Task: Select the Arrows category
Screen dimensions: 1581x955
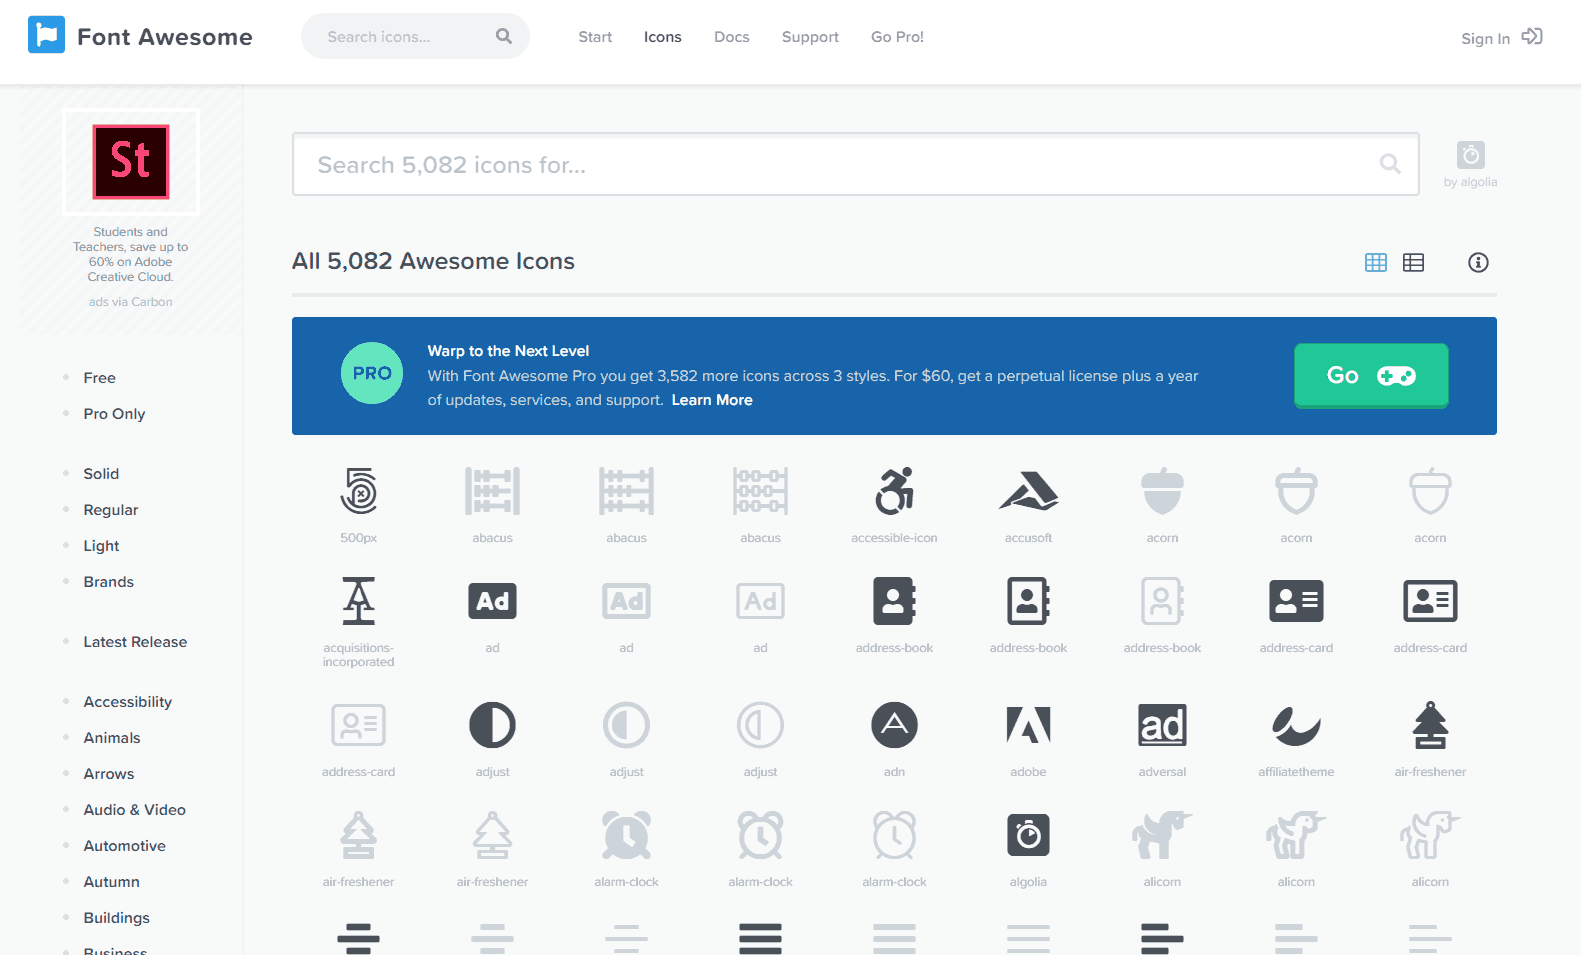Action: (x=108, y=774)
